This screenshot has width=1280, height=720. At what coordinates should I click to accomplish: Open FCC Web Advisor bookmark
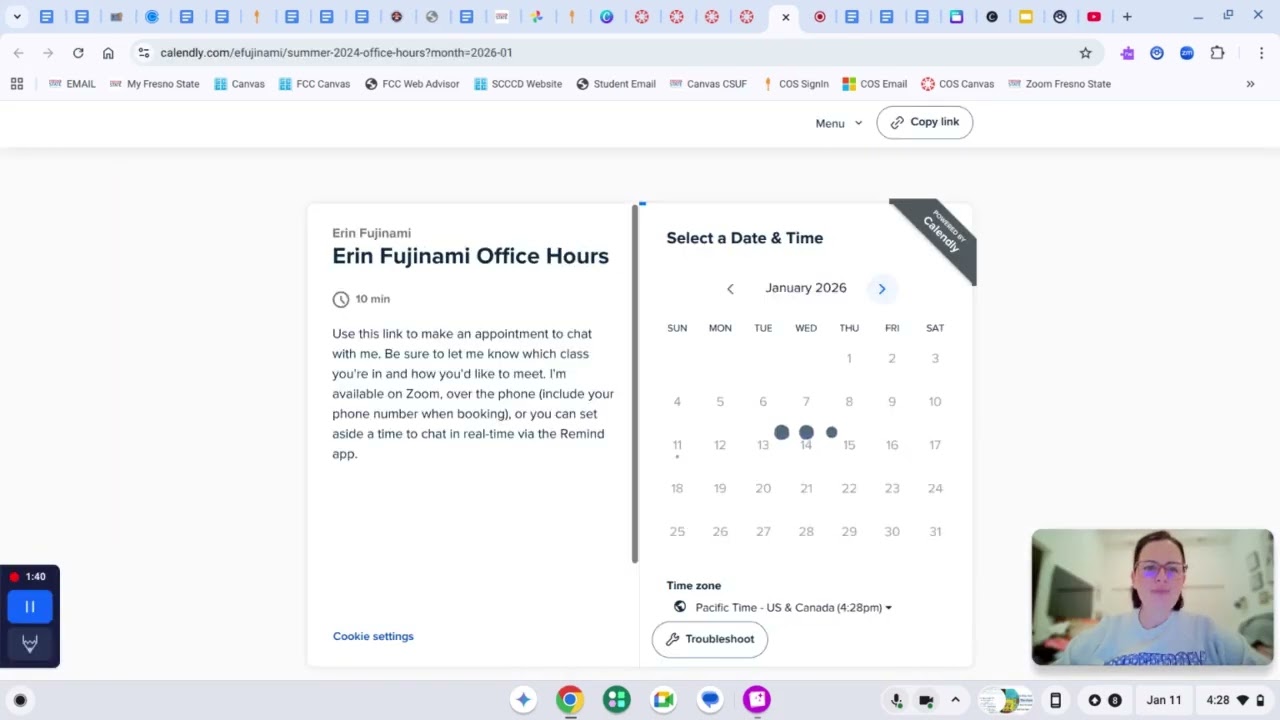tap(412, 84)
